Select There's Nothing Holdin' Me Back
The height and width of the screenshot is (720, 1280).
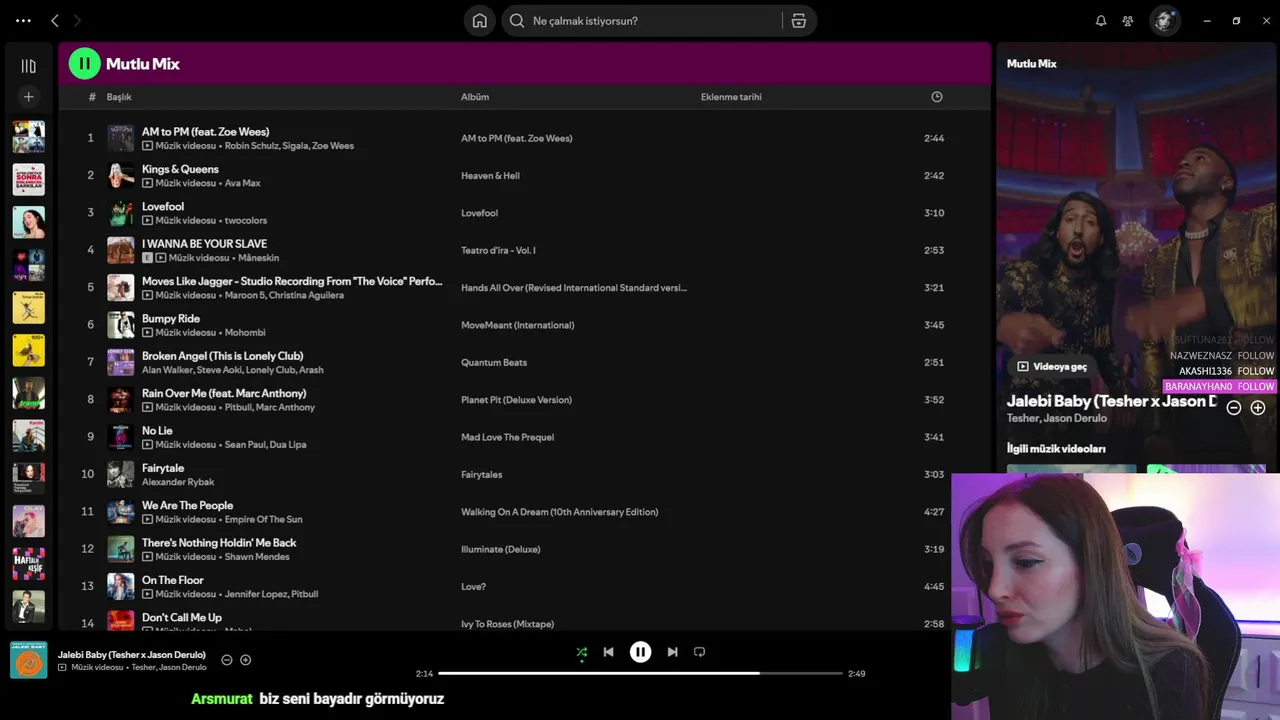tap(219, 543)
